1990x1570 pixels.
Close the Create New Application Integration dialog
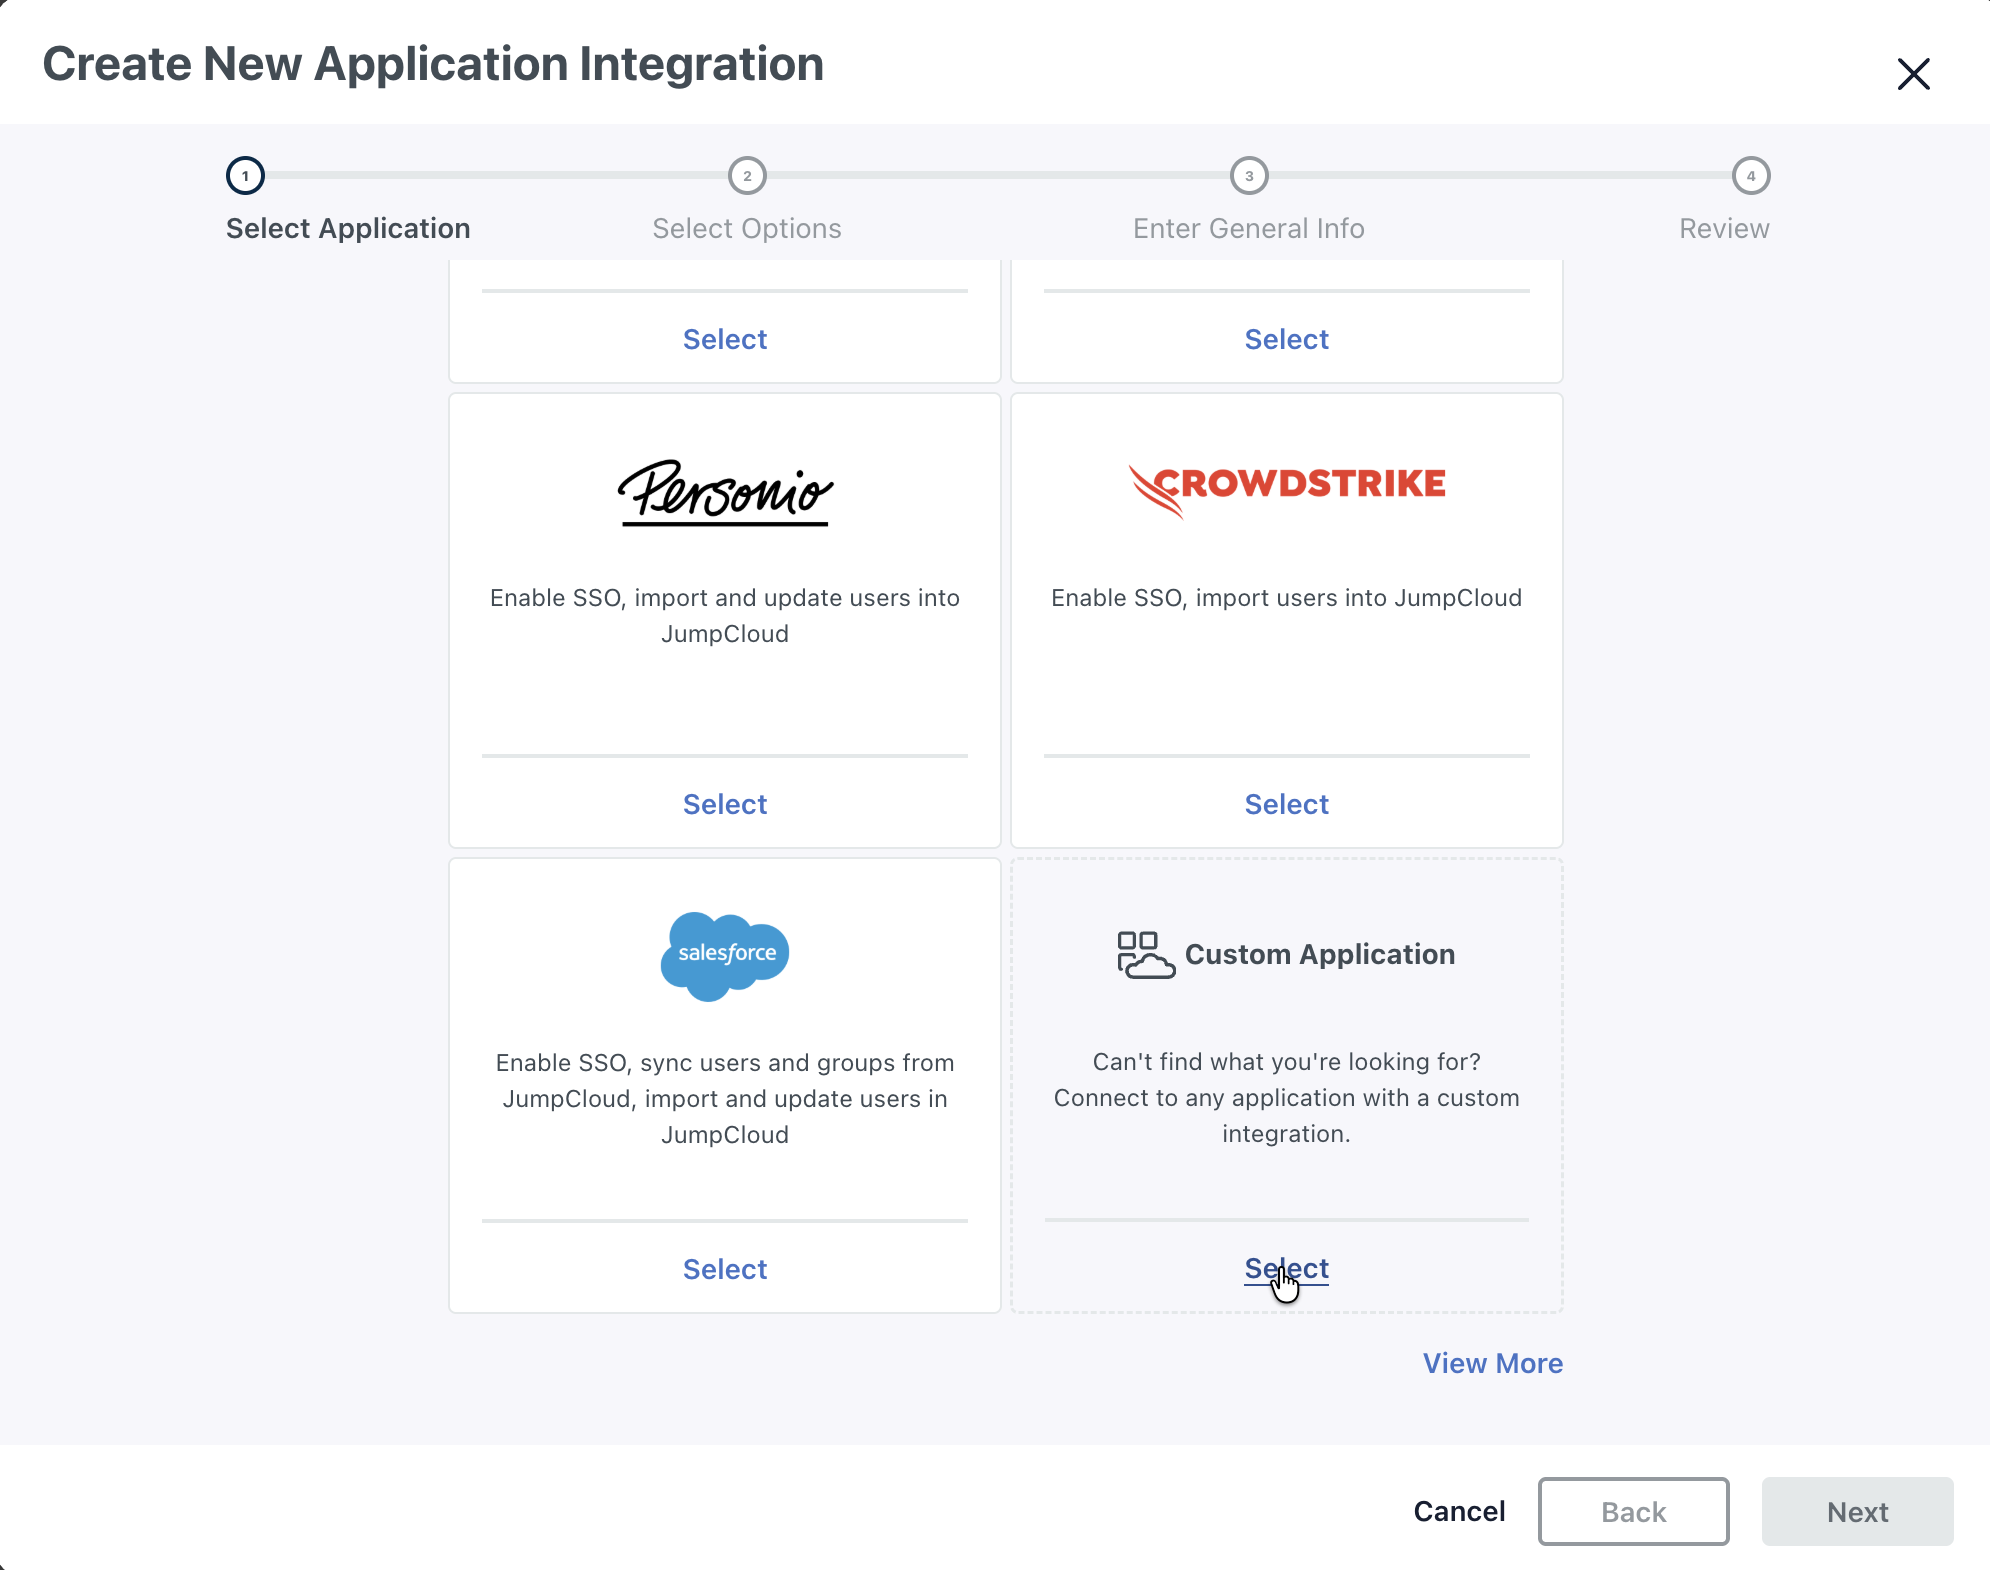click(1913, 74)
